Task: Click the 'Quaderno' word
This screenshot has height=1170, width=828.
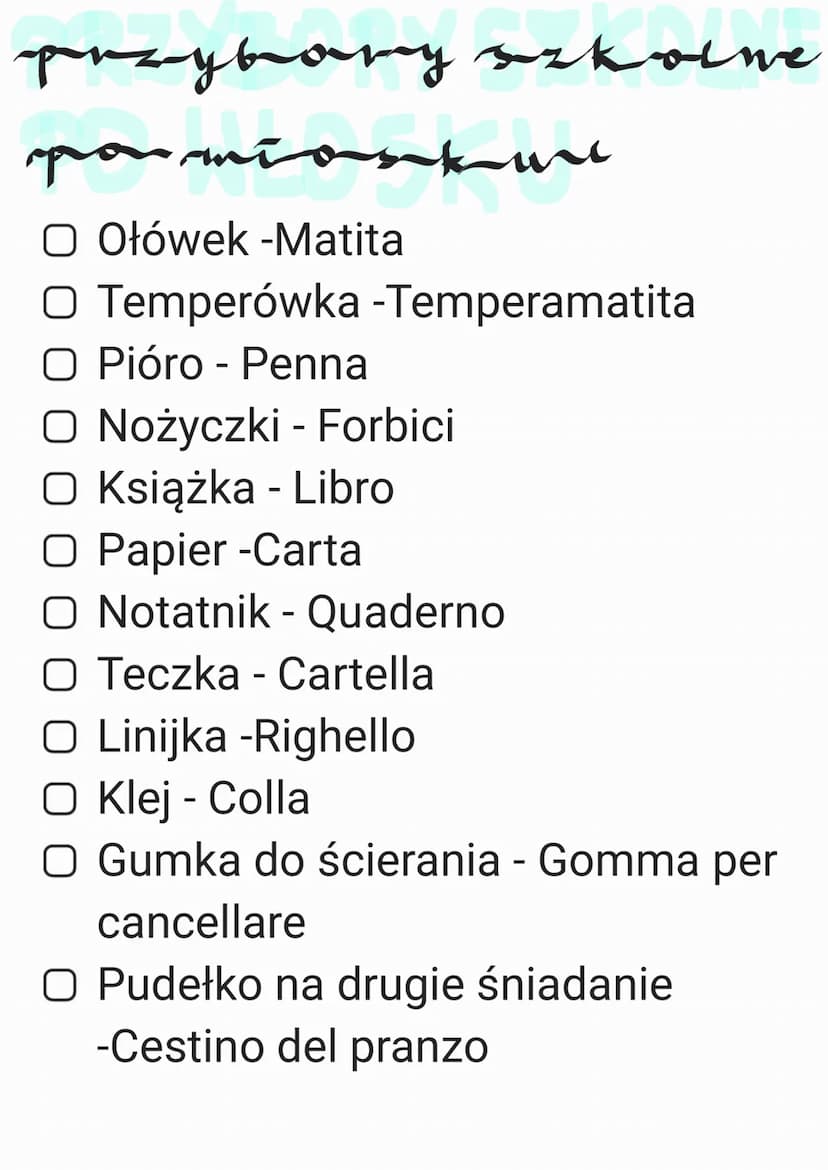Action: [406, 613]
